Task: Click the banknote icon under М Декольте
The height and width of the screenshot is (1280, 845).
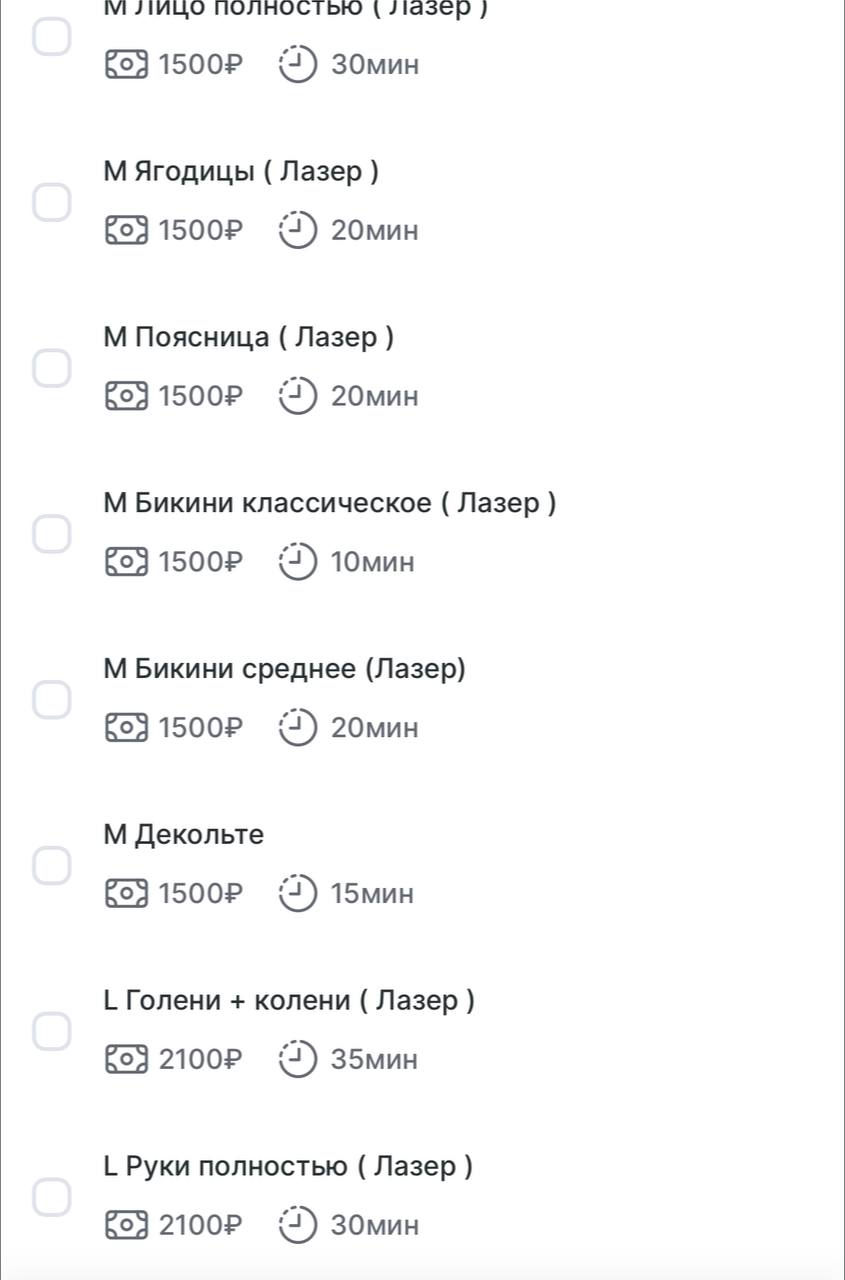Action: pyautogui.click(x=126, y=893)
